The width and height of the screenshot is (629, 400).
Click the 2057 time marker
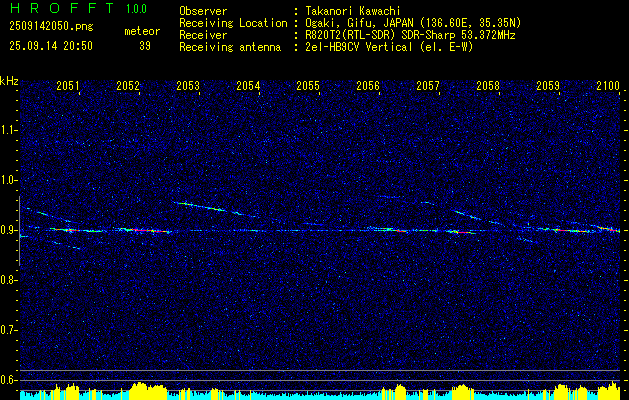[428, 85]
